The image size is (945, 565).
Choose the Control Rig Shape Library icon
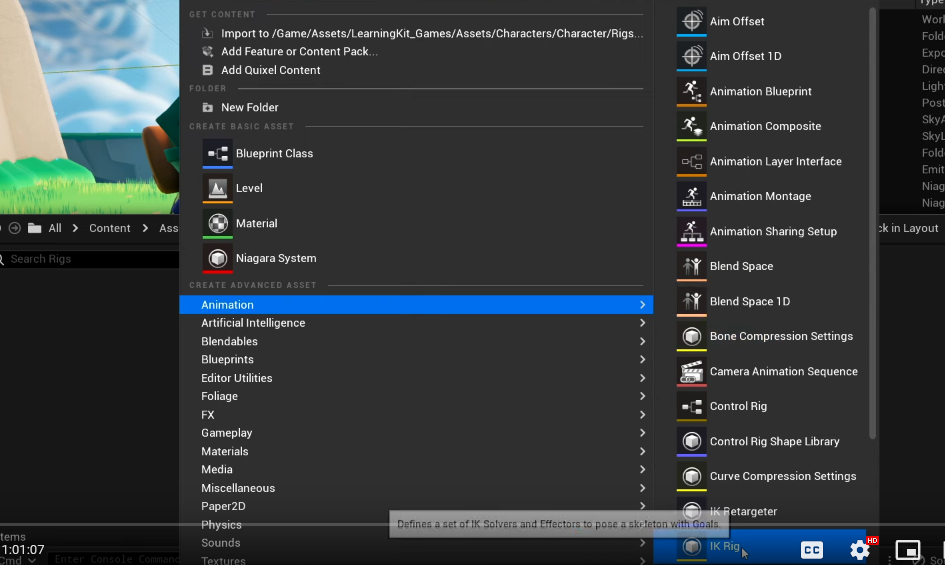click(691, 441)
